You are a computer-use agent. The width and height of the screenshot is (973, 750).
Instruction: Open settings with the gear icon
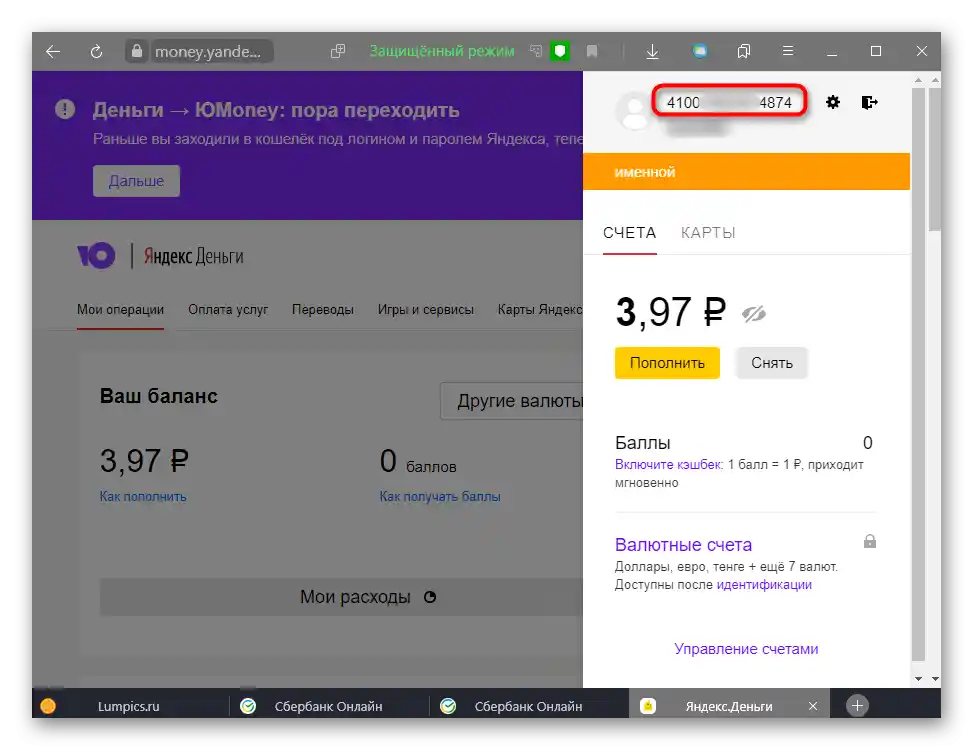click(833, 102)
